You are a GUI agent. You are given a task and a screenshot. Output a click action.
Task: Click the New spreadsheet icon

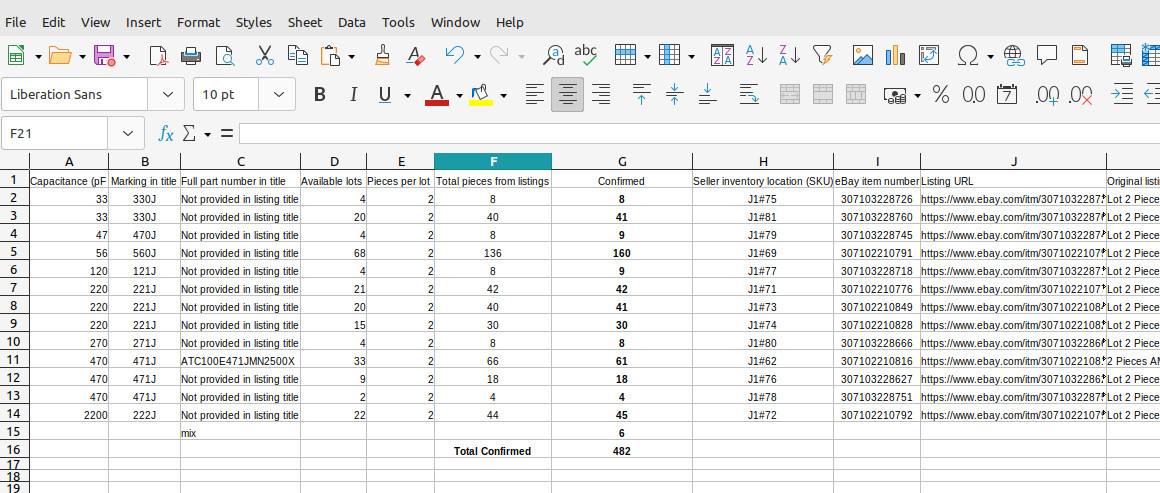pyautogui.click(x=16, y=56)
